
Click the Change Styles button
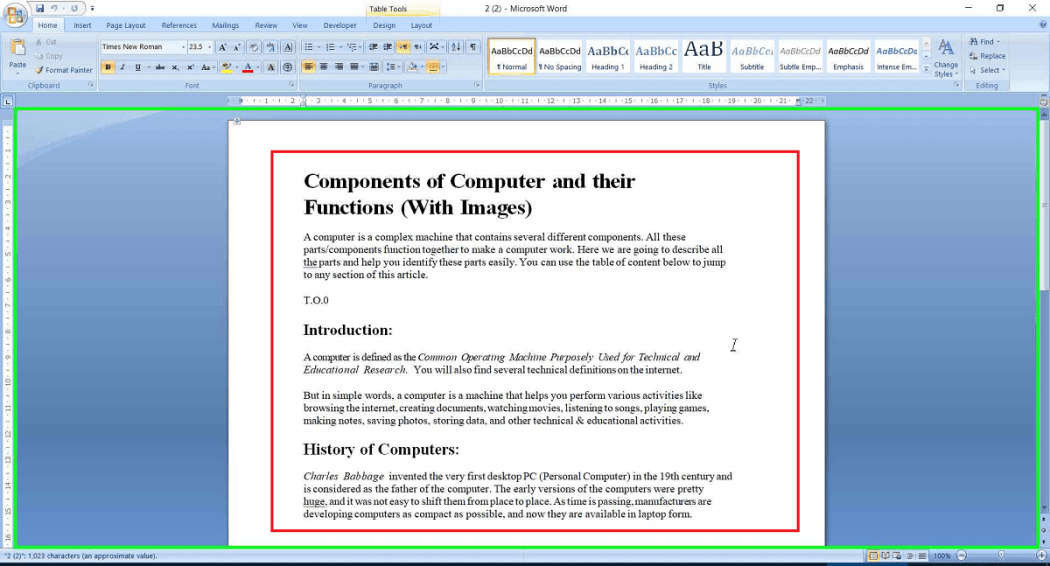click(946, 58)
